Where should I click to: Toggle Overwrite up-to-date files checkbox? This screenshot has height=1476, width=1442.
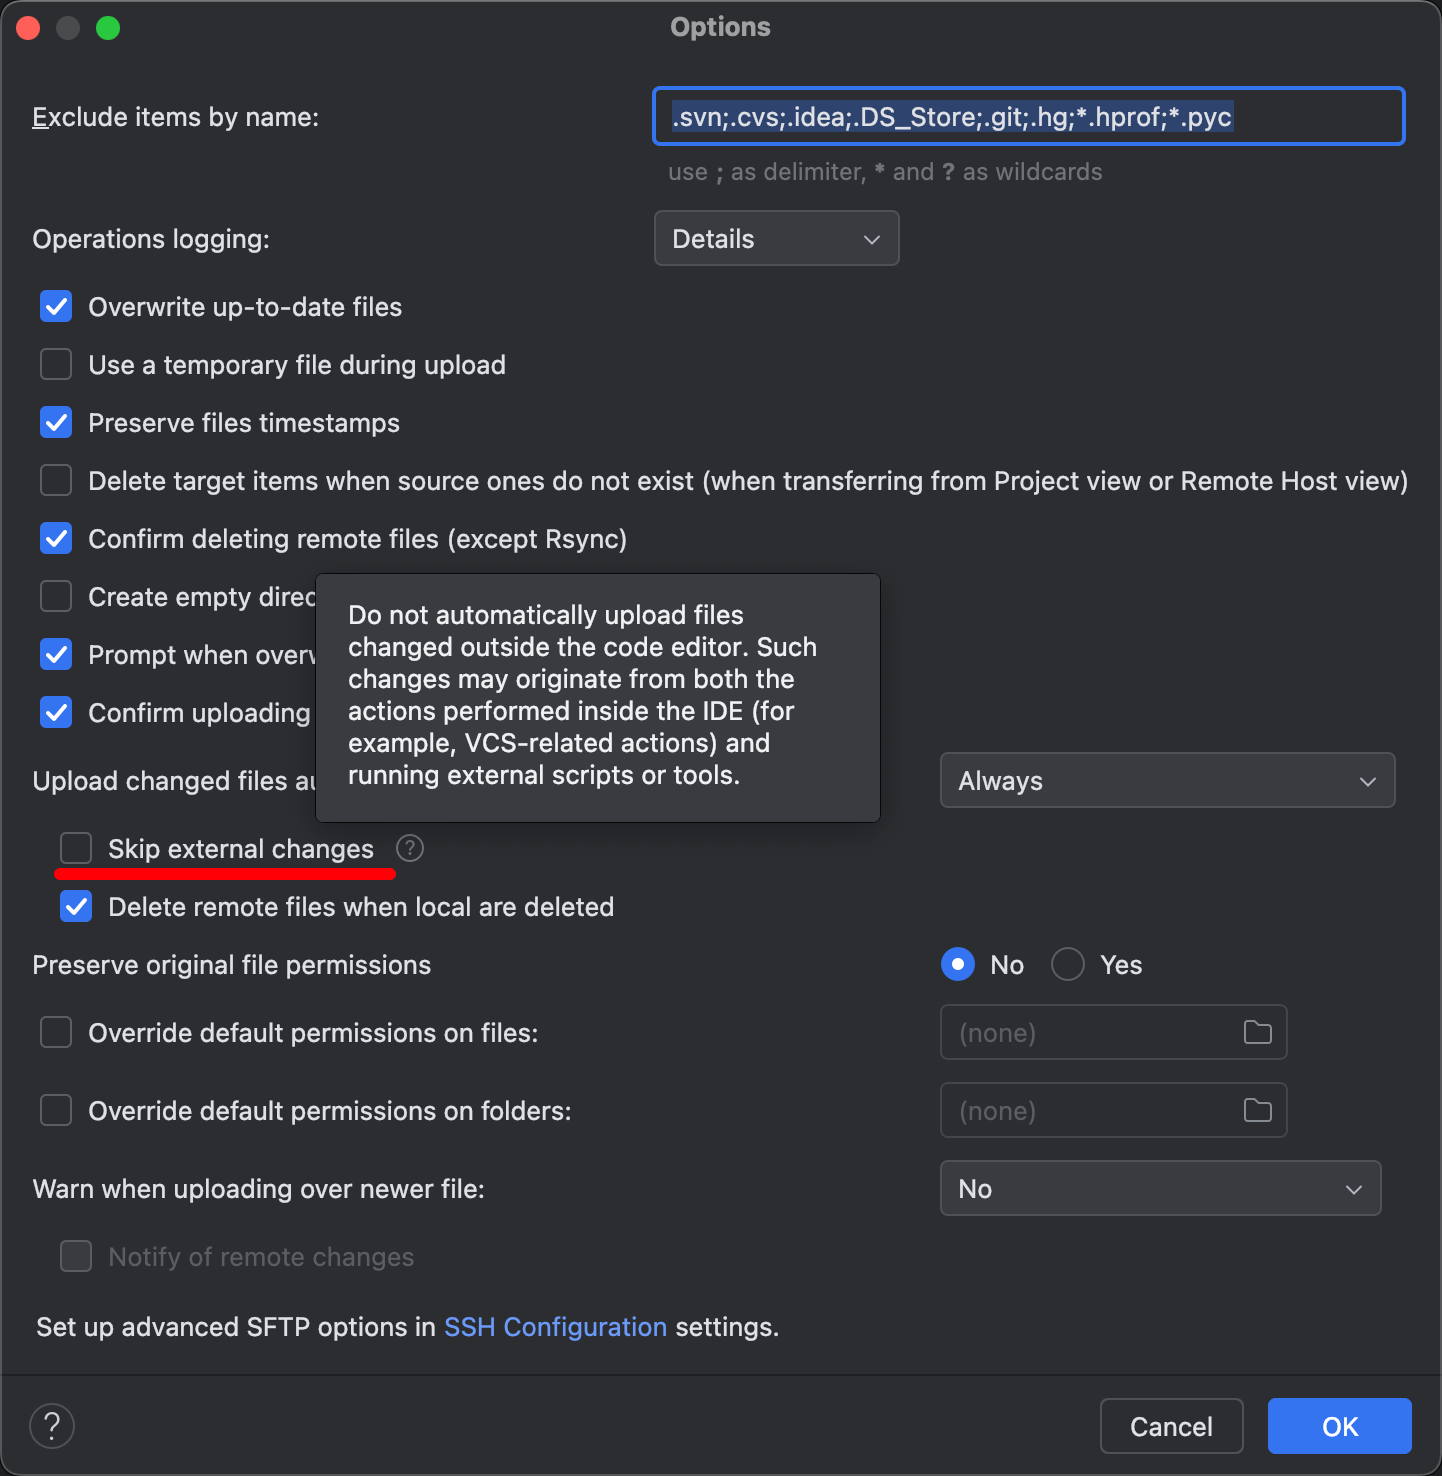point(56,307)
